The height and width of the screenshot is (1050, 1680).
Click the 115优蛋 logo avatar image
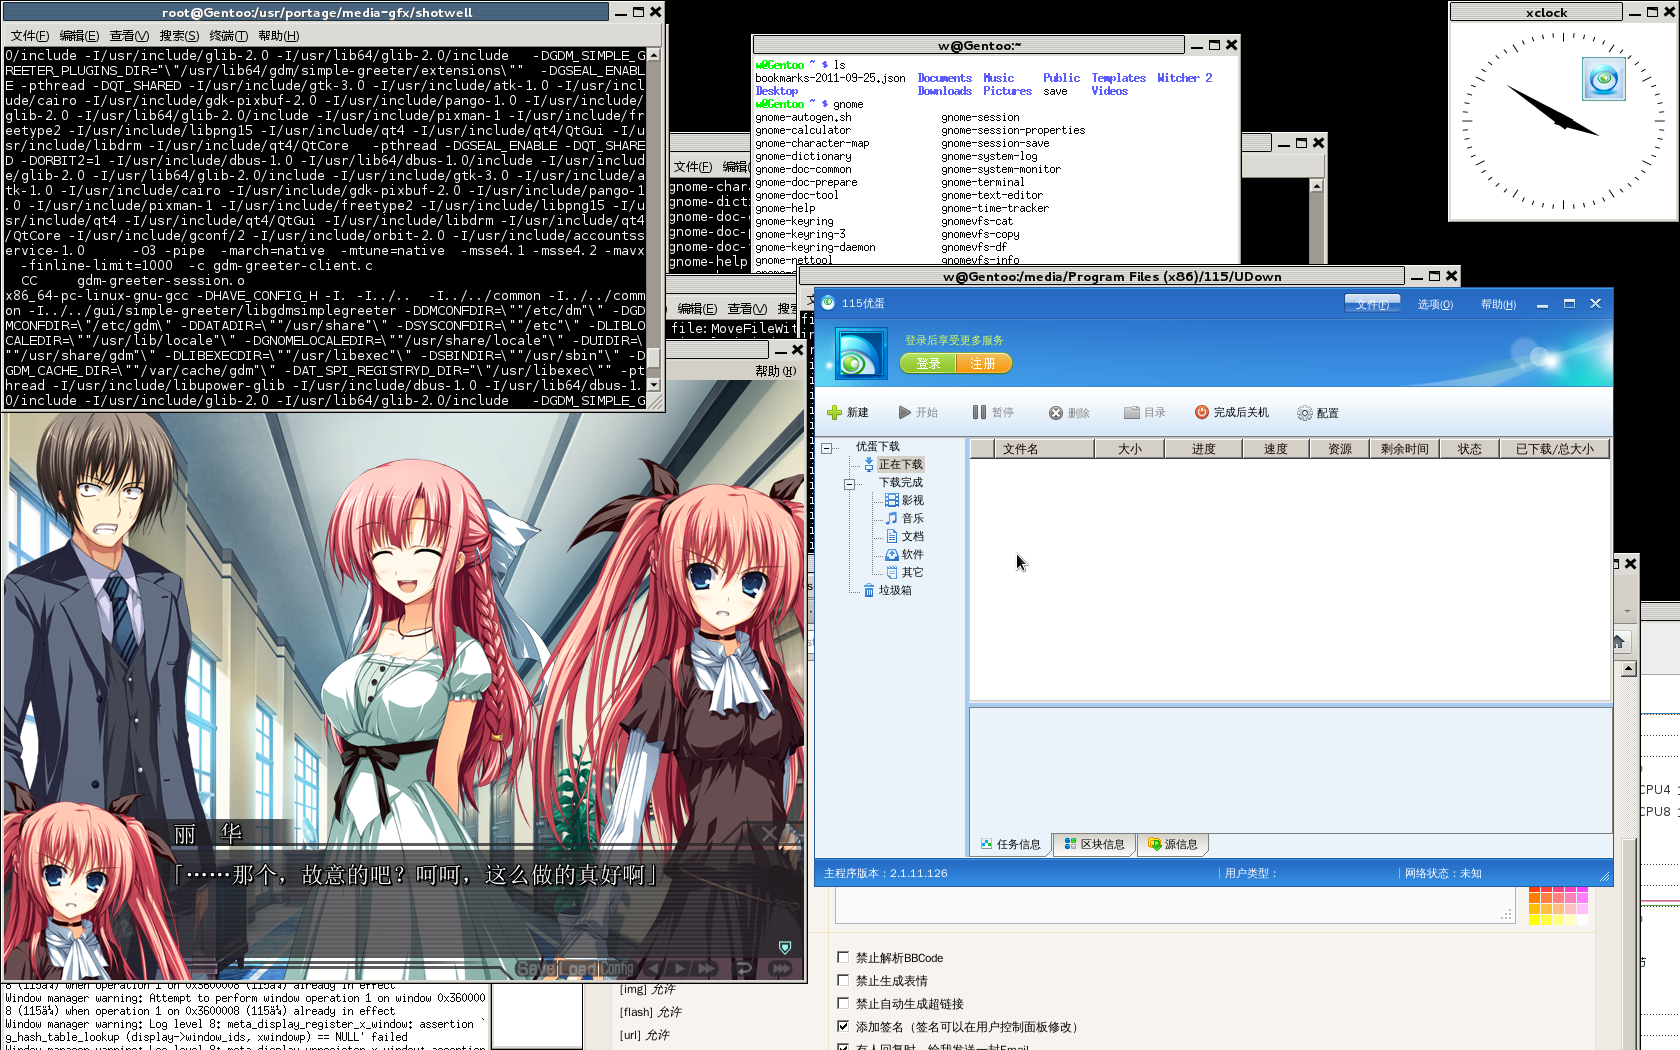pyautogui.click(x=861, y=354)
